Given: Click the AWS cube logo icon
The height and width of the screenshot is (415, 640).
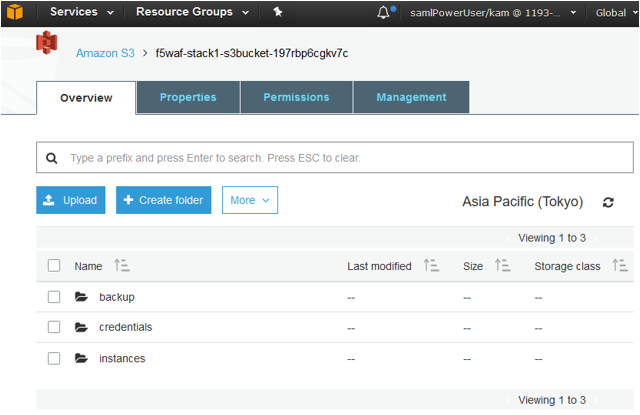Looking at the screenshot, I should tap(15, 12).
